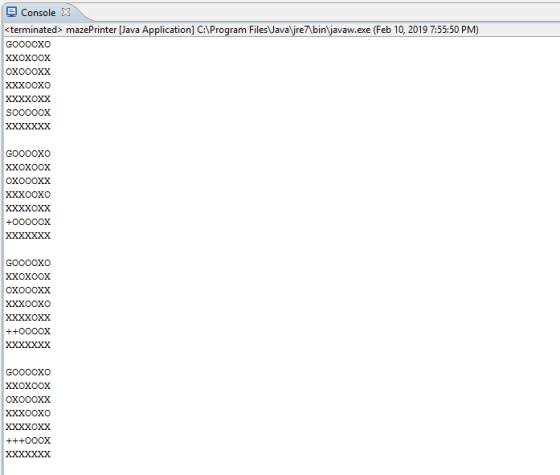Close the Console tab with its X
This screenshot has height=475, width=560.
tap(66, 12)
